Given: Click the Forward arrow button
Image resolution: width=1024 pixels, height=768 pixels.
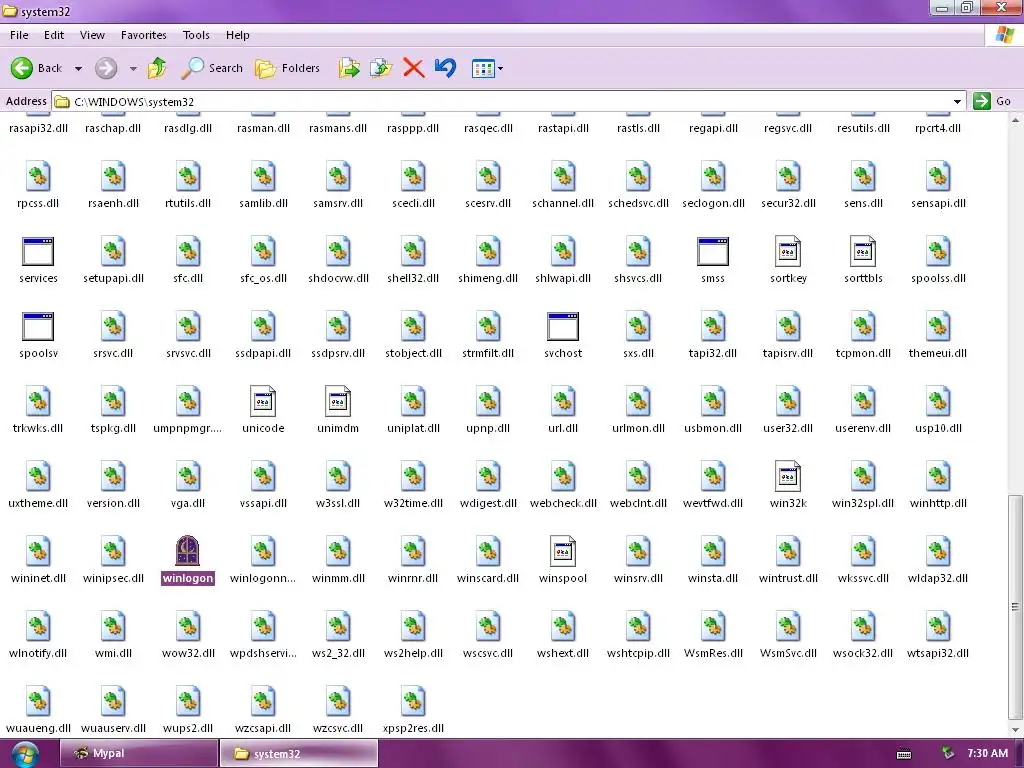Looking at the screenshot, I should click(x=106, y=68).
